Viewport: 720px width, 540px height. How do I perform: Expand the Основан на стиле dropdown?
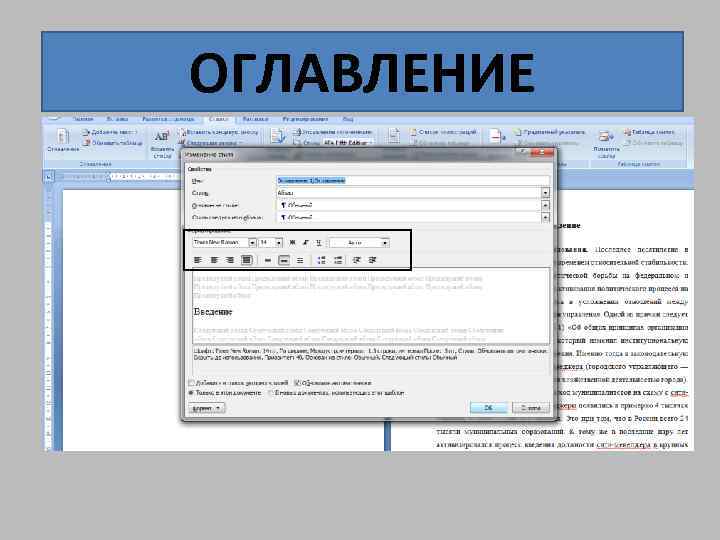tap(545, 205)
